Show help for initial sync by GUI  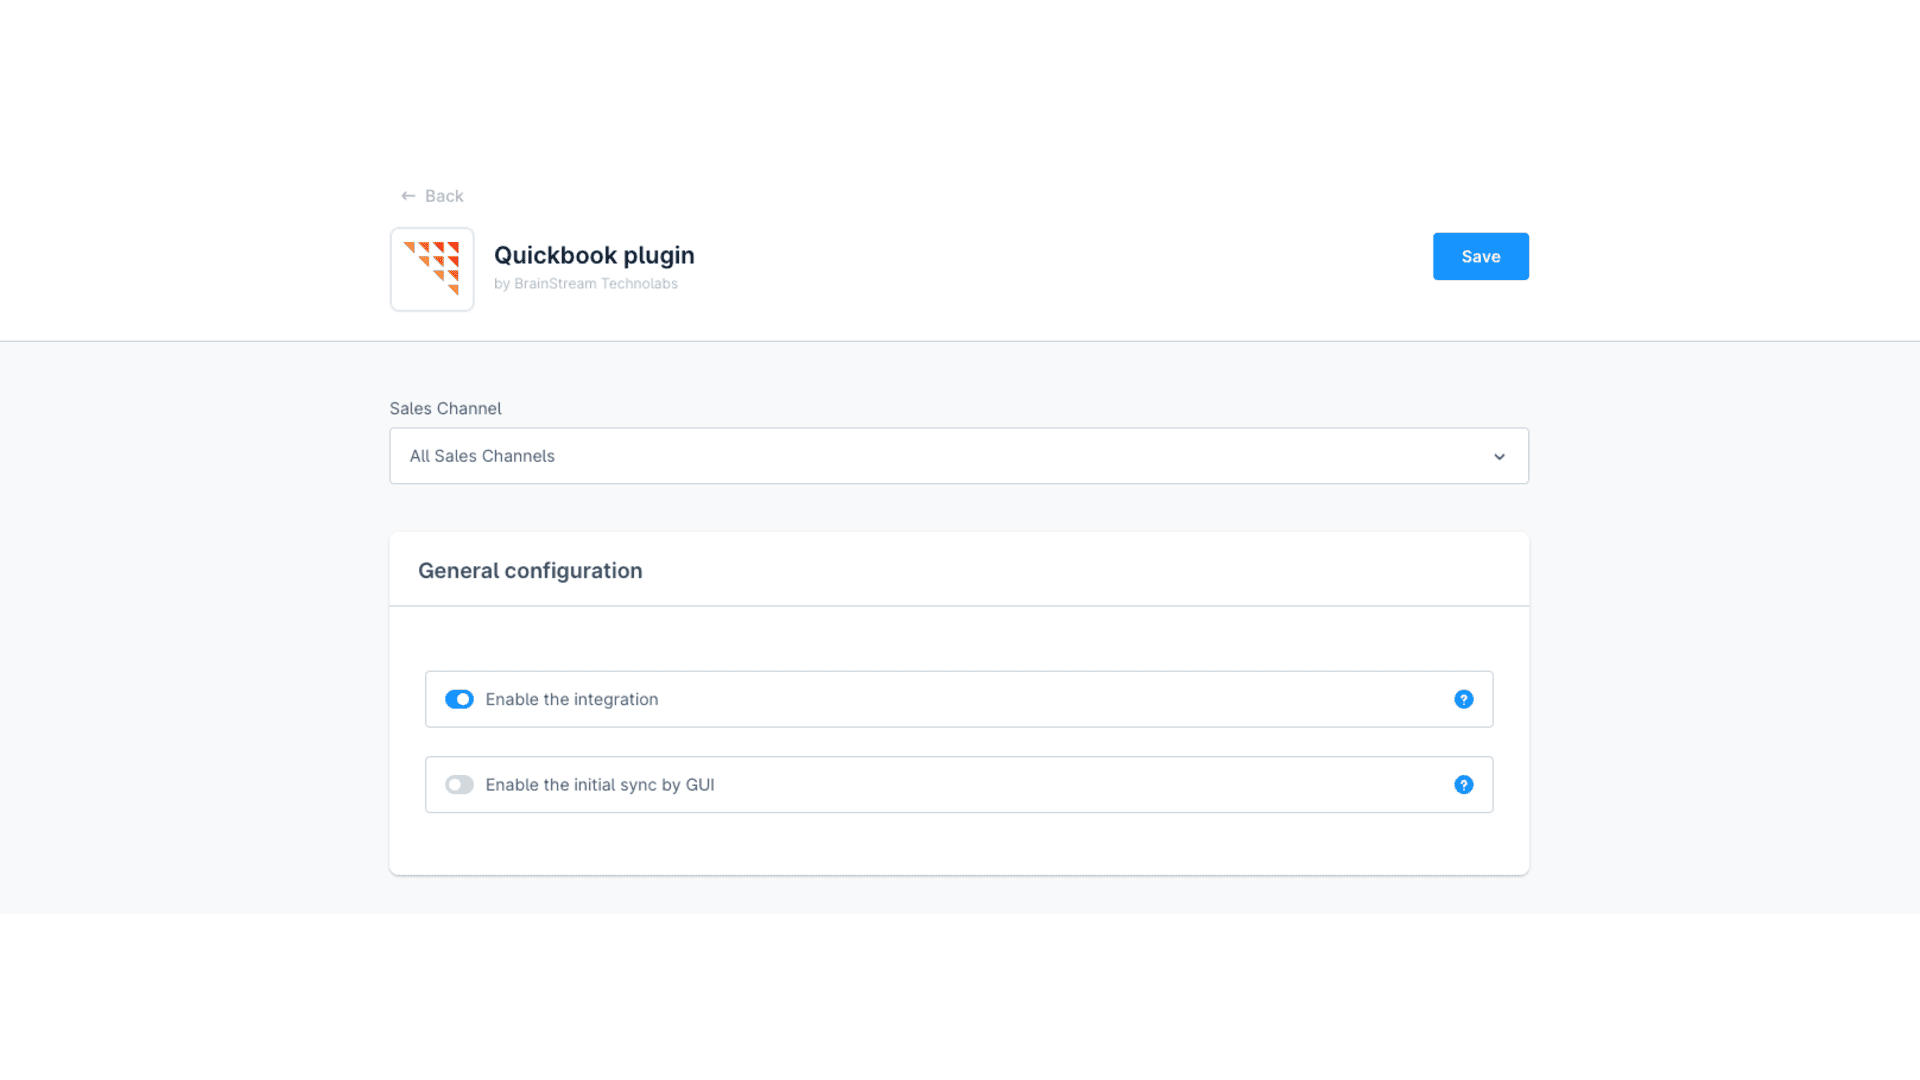1464,785
